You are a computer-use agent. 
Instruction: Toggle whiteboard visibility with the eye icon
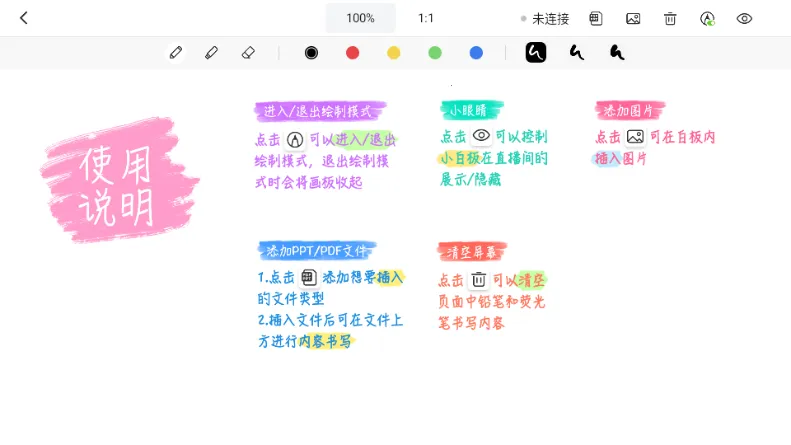point(744,18)
